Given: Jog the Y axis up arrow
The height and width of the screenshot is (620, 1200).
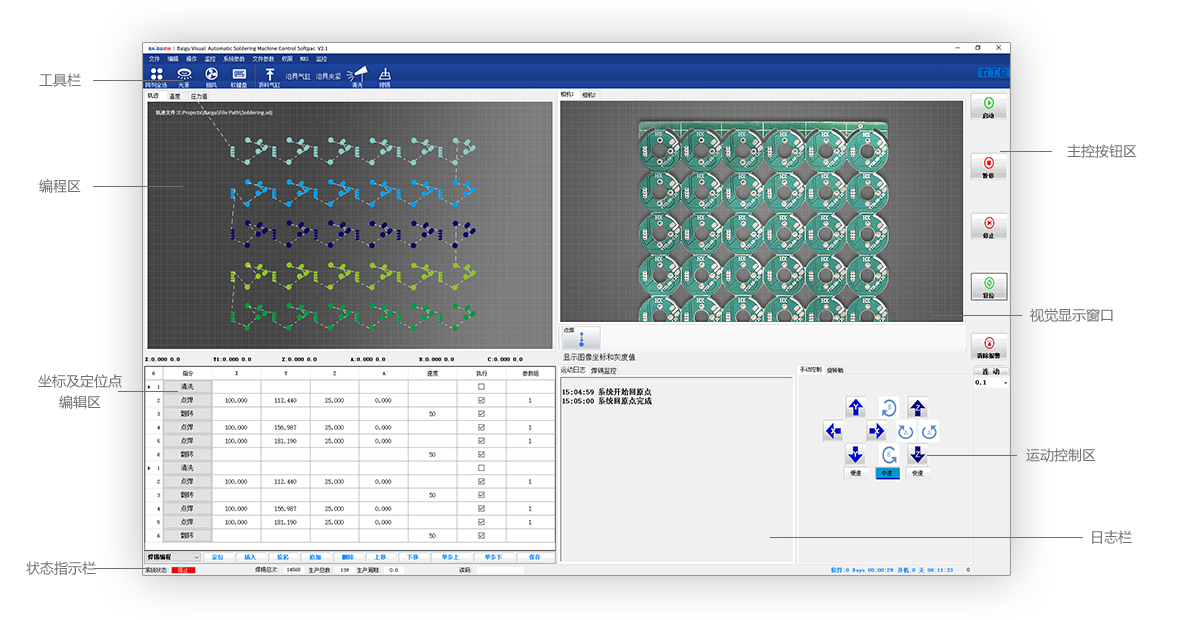Looking at the screenshot, I should click(x=855, y=407).
